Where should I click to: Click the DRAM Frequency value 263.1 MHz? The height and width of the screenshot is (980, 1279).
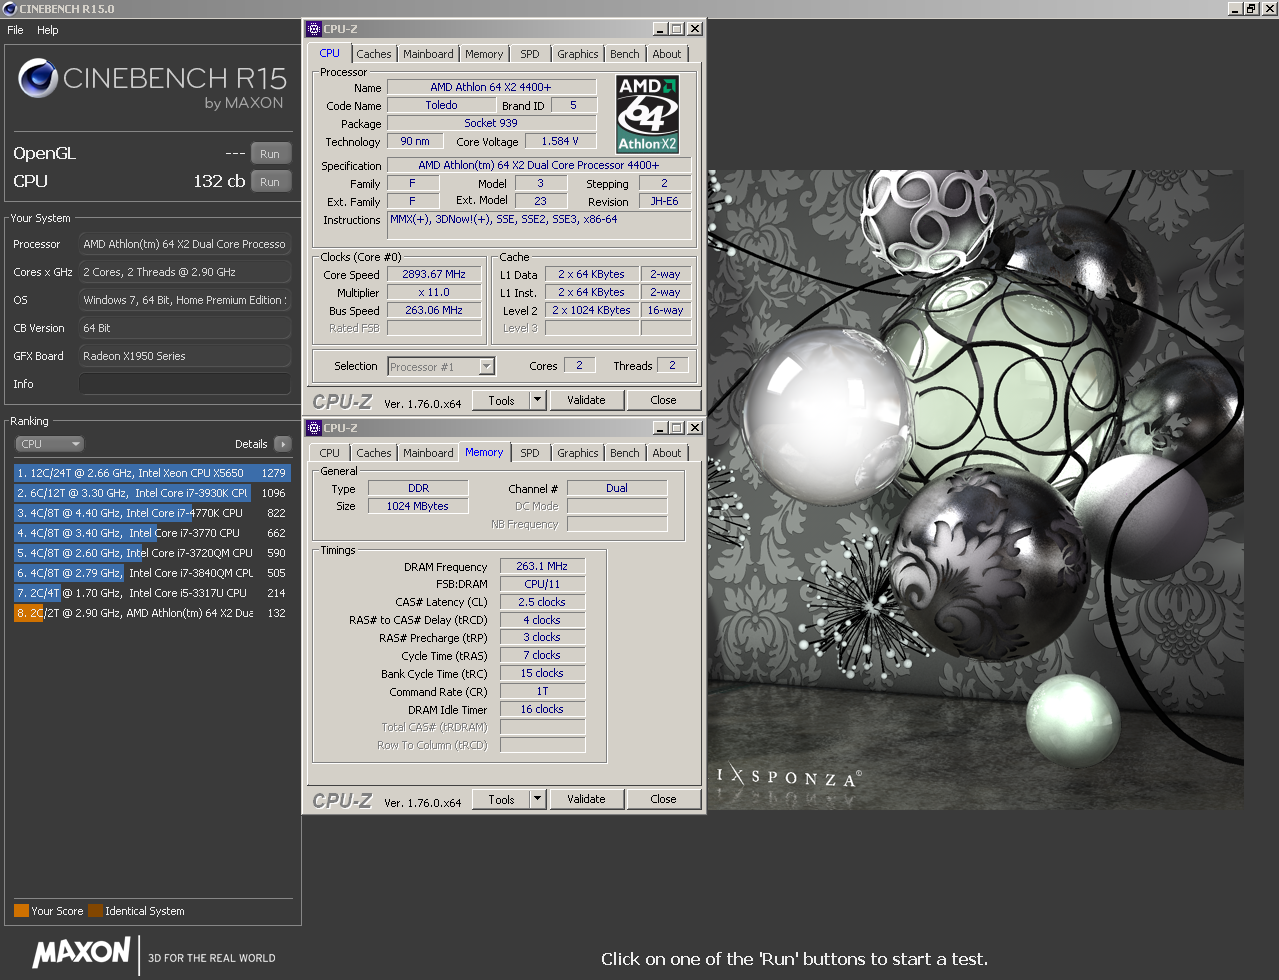542,567
